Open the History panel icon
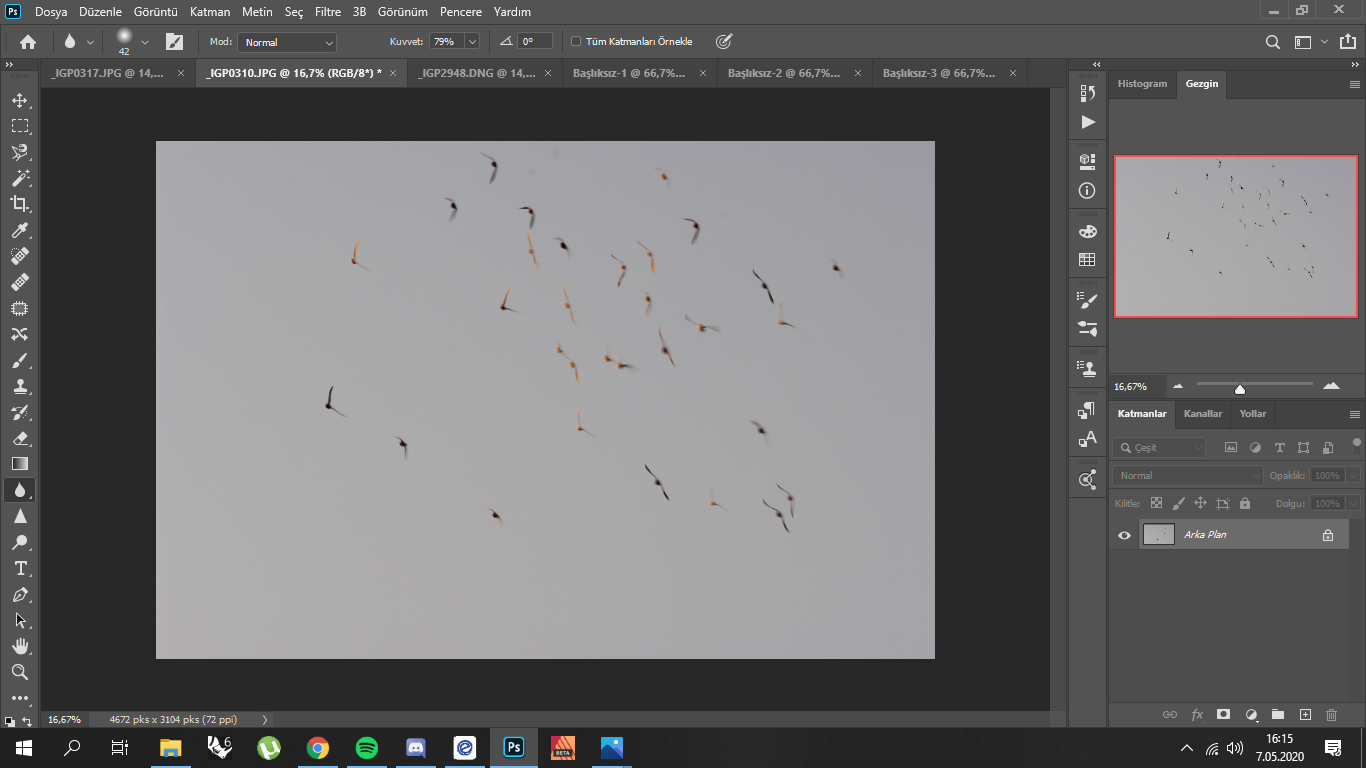This screenshot has width=1366, height=768. [x=1088, y=92]
